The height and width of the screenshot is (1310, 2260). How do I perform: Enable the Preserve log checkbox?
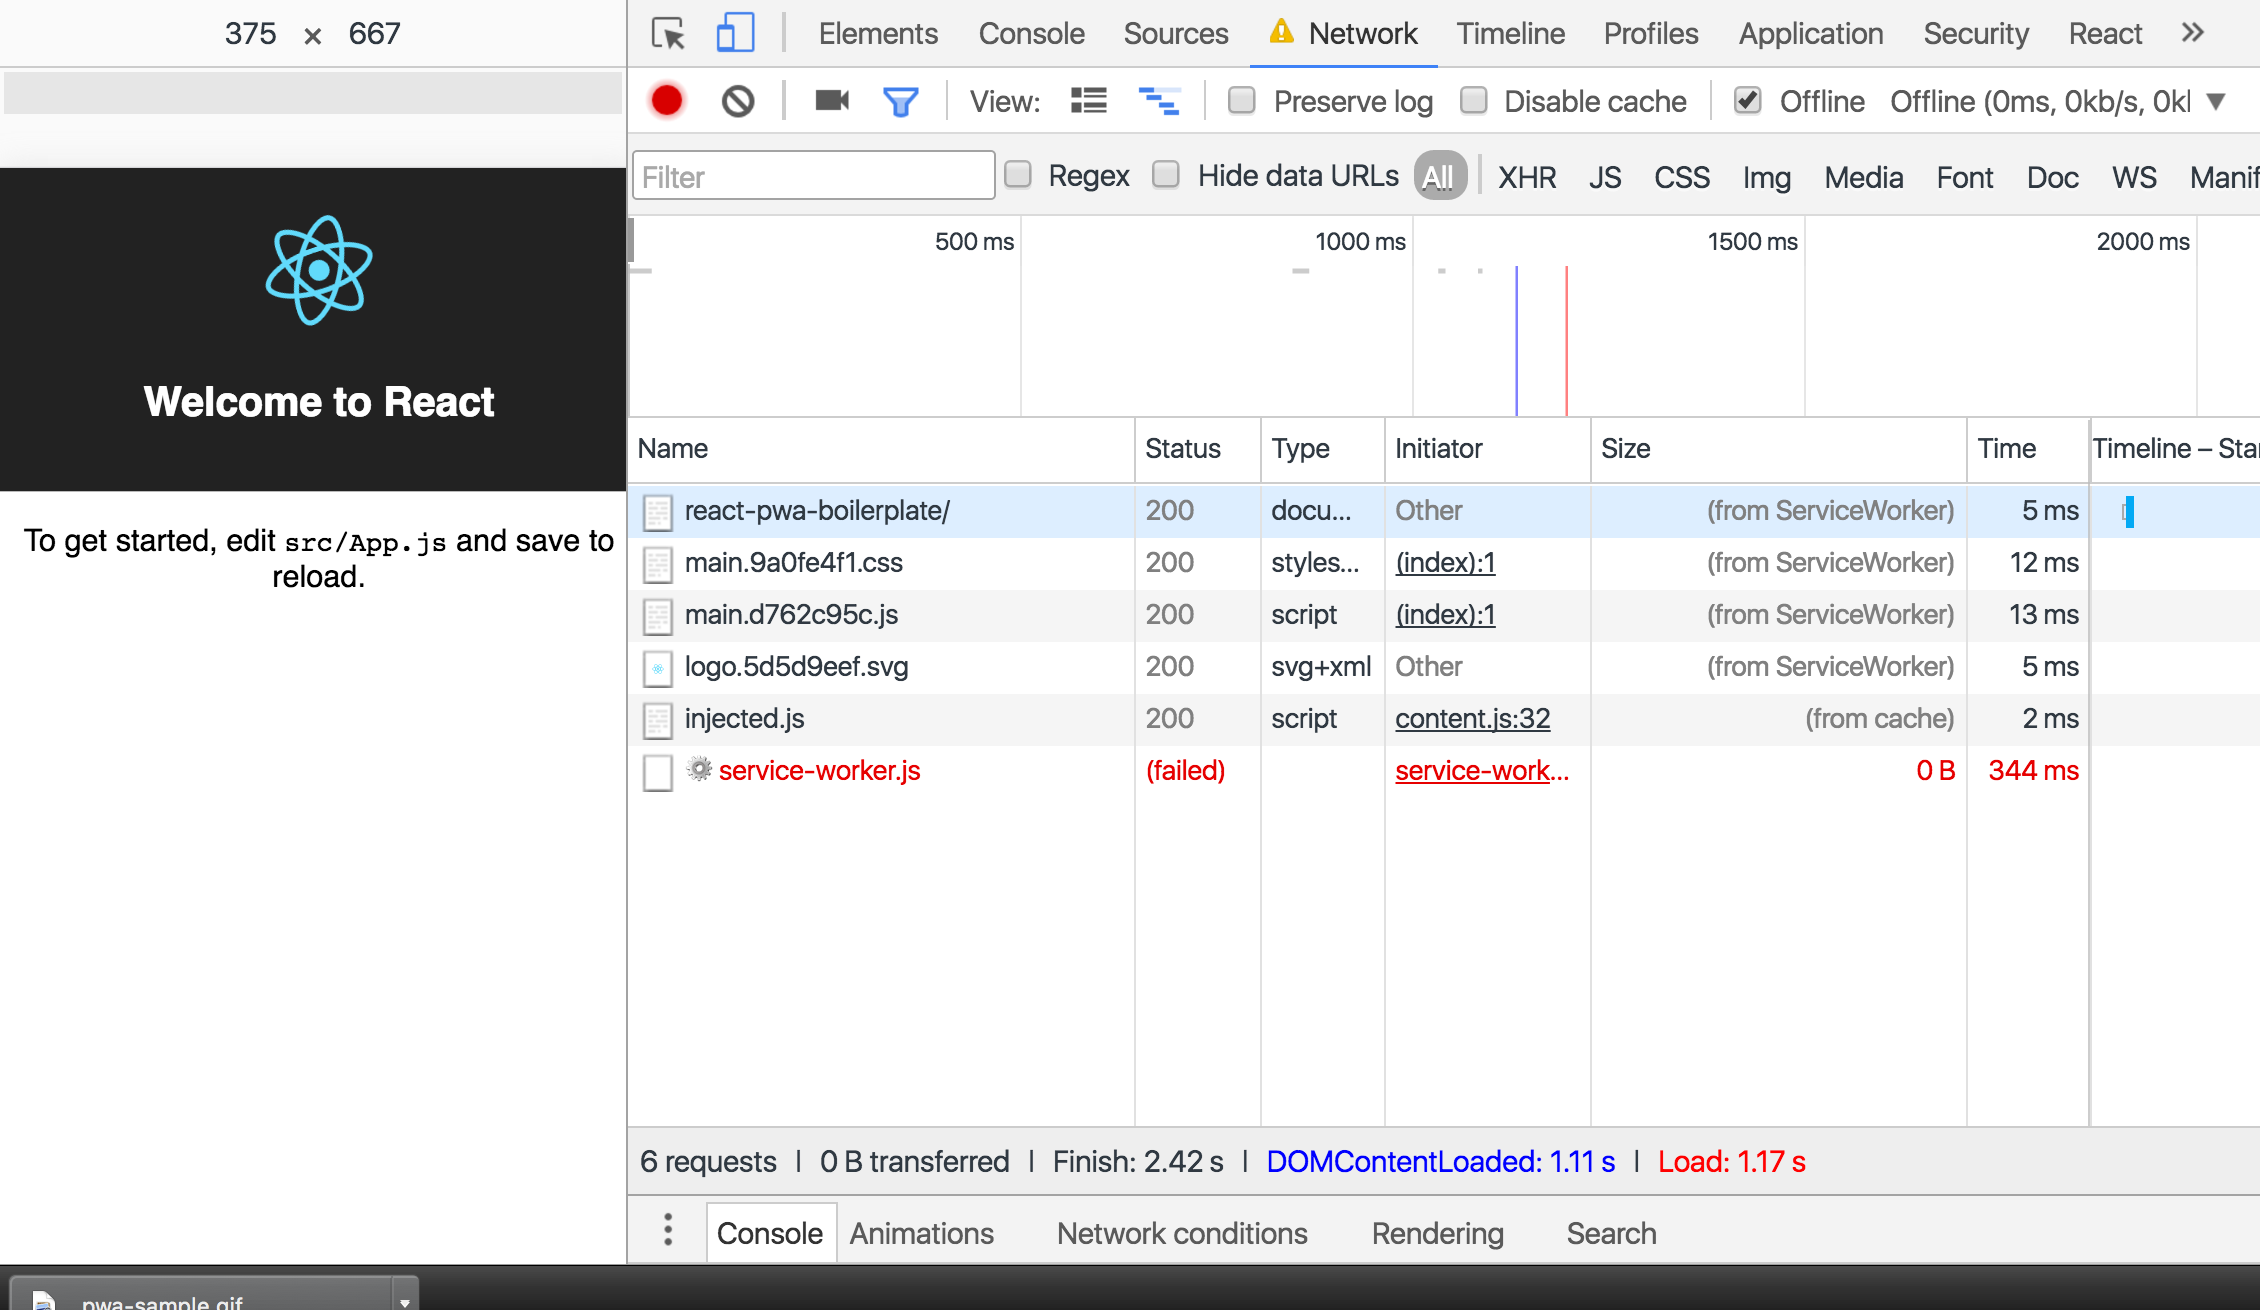(x=1241, y=100)
